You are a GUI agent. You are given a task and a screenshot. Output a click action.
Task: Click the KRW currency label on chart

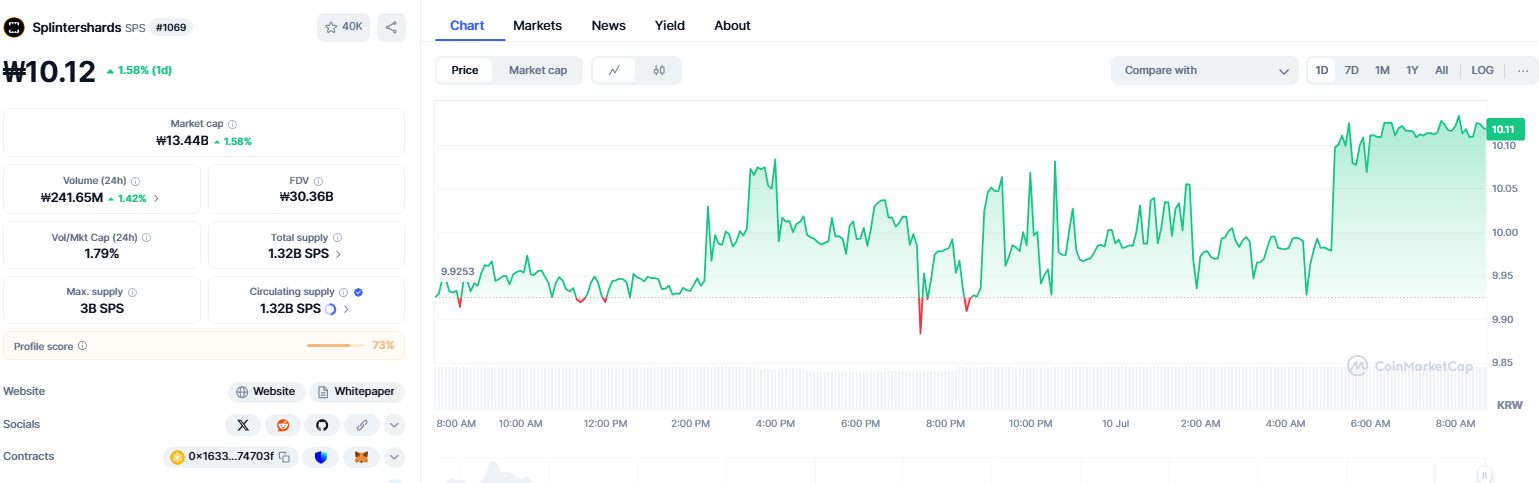pyautogui.click(x=1509, y=405)
